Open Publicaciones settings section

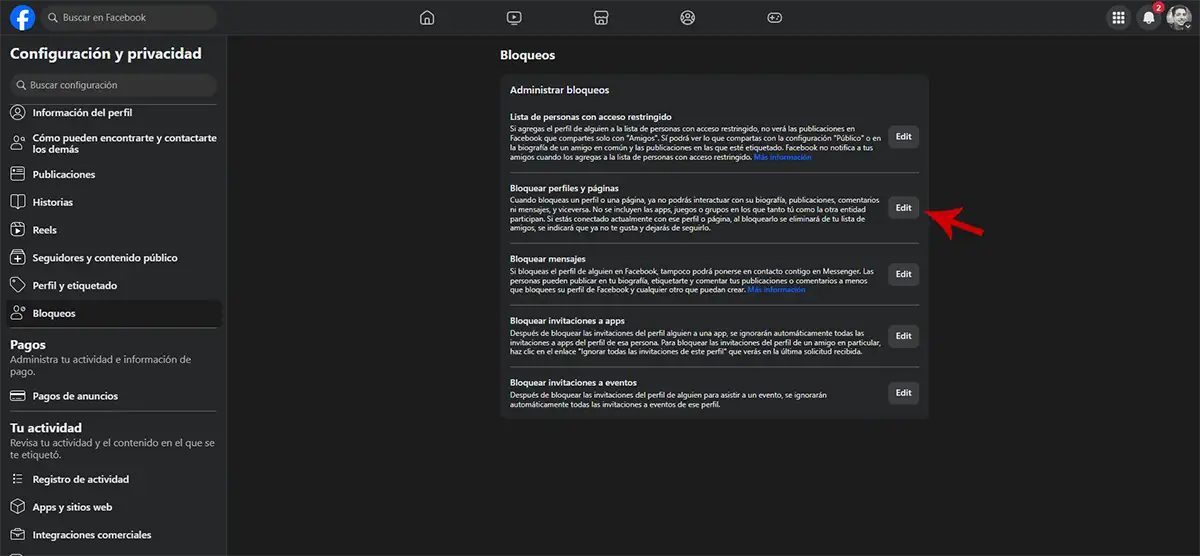pos(64,175)
